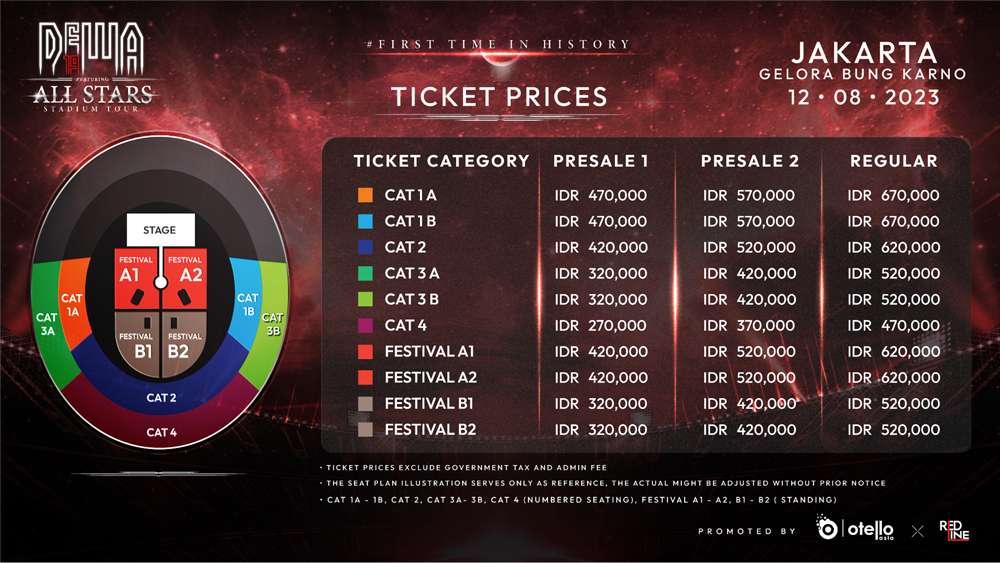Click the light blue CAT 1B swatch

(366, 222)
